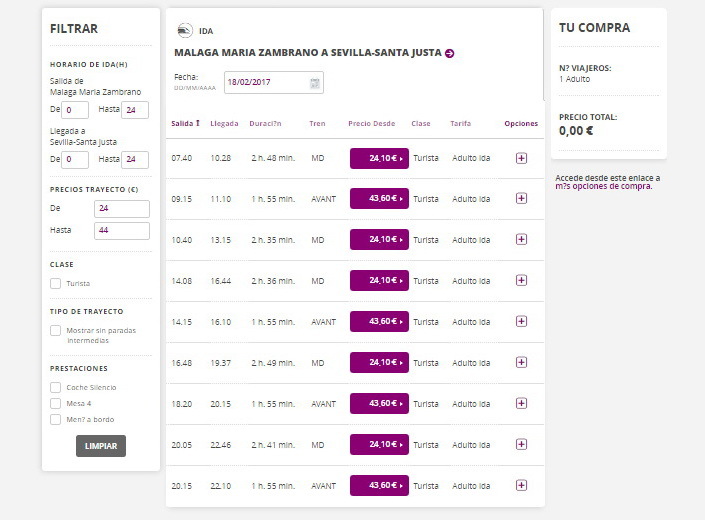
Task: Click the route change arrow icon
Action: tap(450, 53)
